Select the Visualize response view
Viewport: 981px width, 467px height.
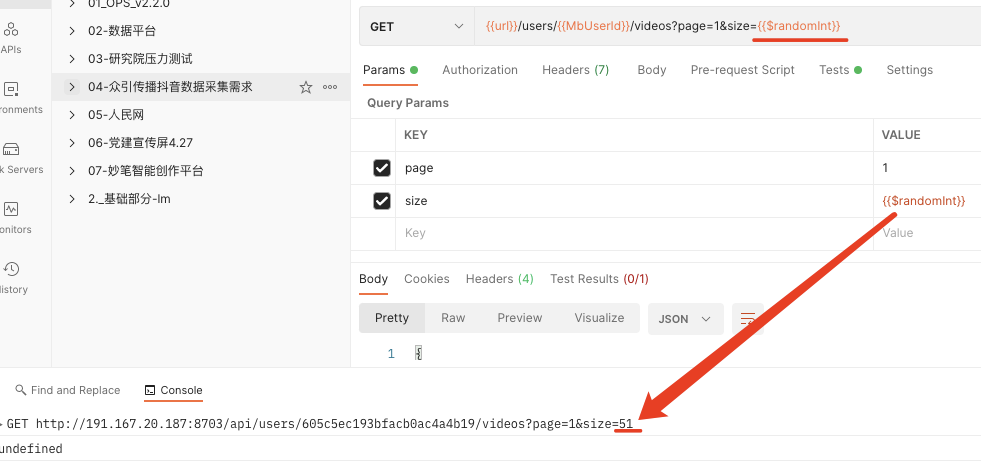tap(599, 318)
